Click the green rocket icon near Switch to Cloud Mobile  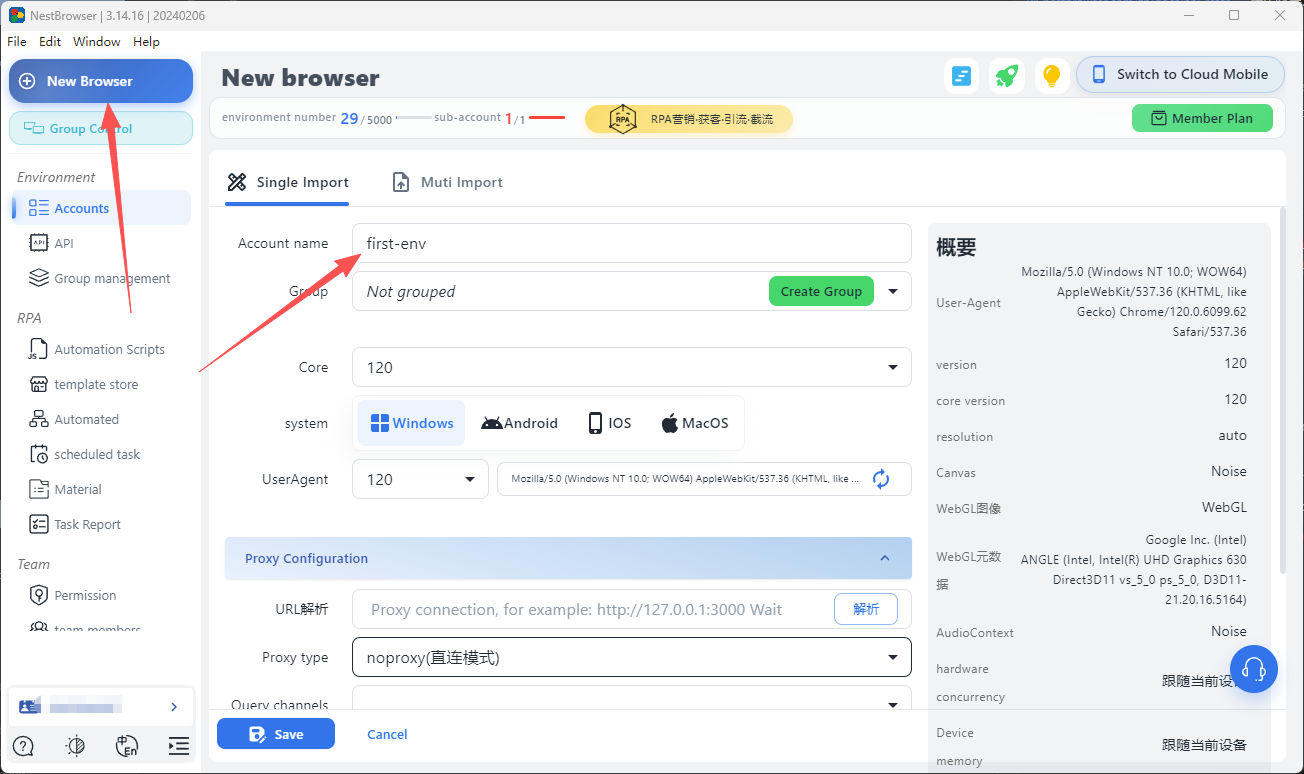pos(1007,75)
